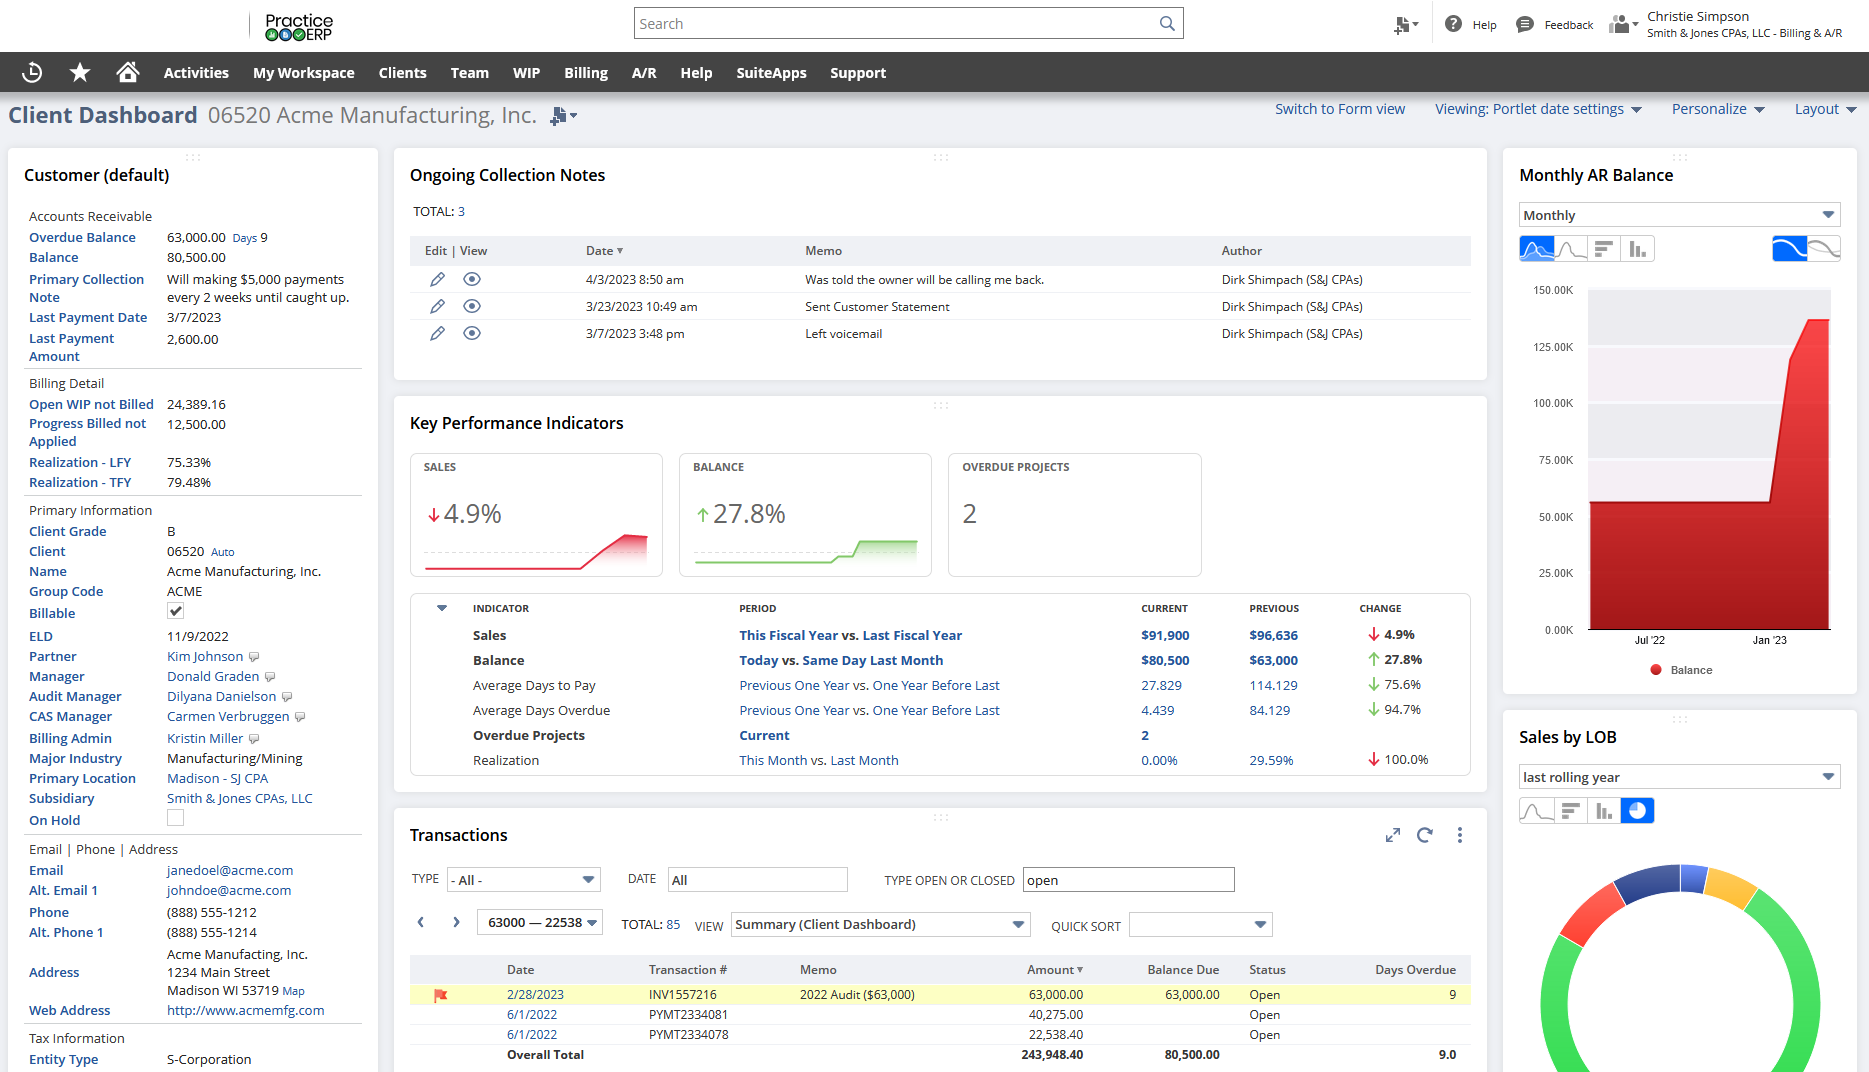The height and width of the screenshot is (1072, 1869).
Task: Expand the Transactions portlet to full screen
Action: pyautogui.click(x=1392, y=834)
